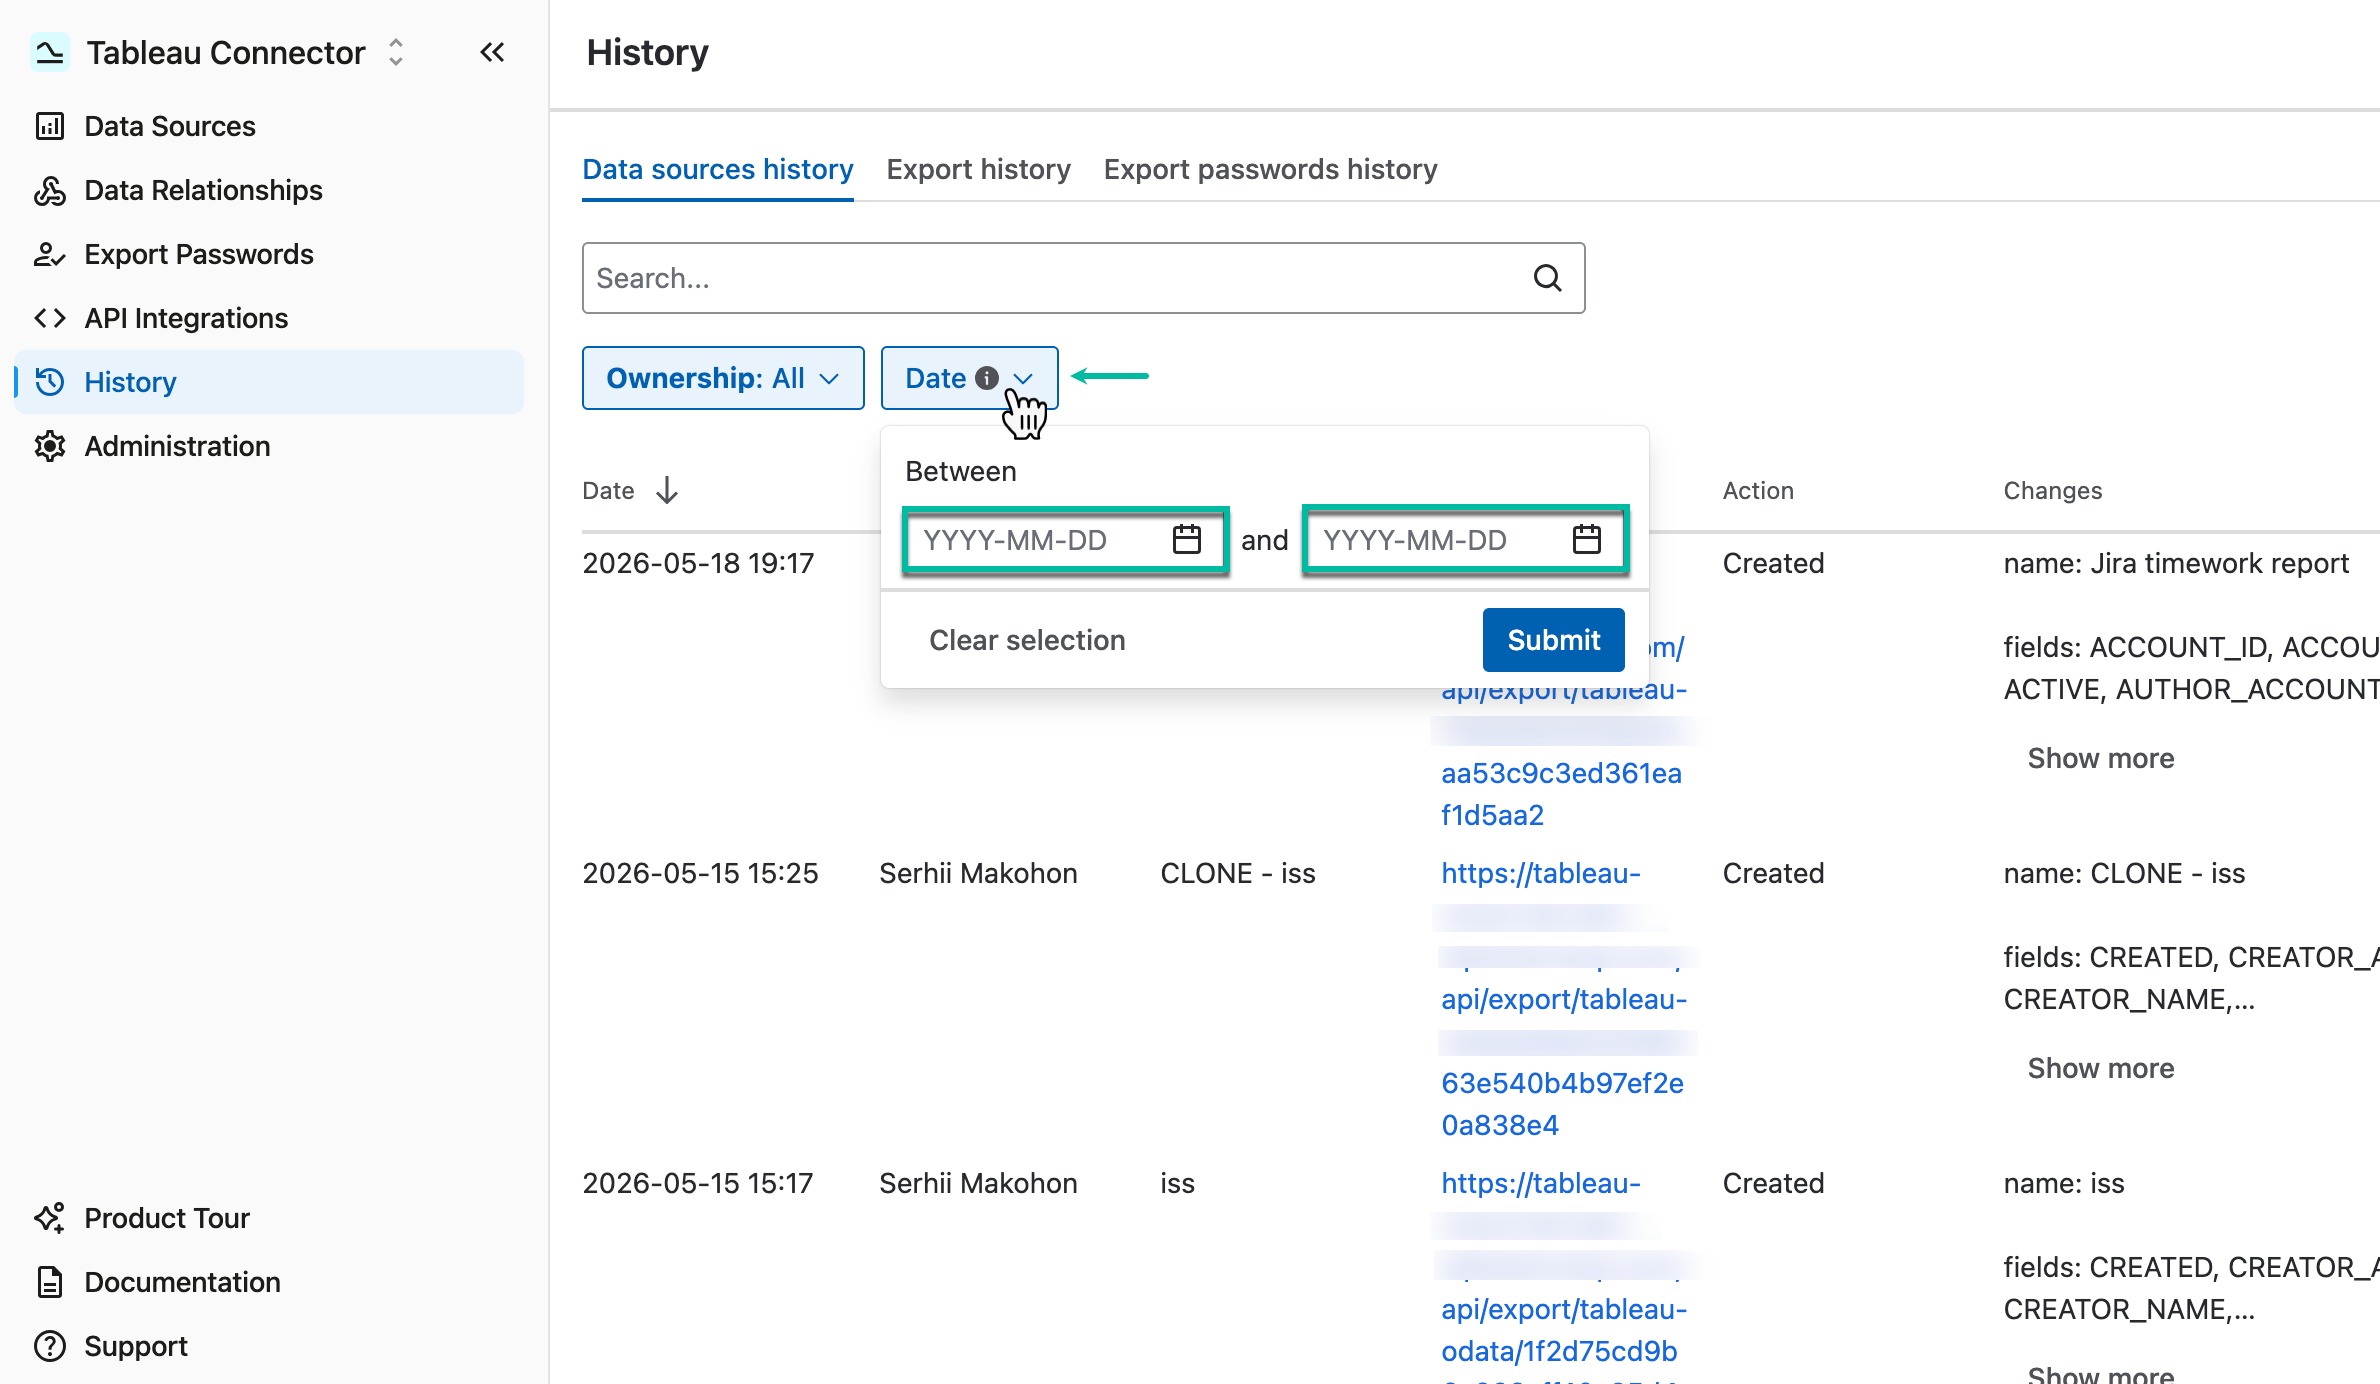Open URL ending aa53c9c3ed361ea
The image size is (2380, 1384).
(1561, 773)
